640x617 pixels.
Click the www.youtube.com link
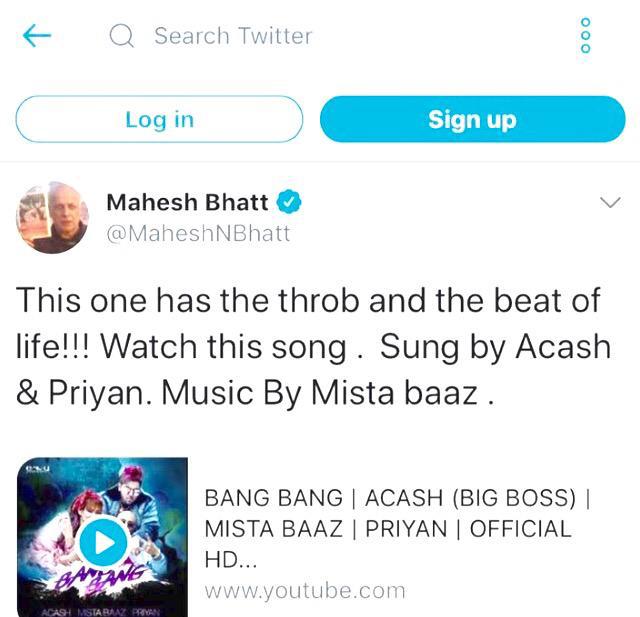(x=305, y=591)
